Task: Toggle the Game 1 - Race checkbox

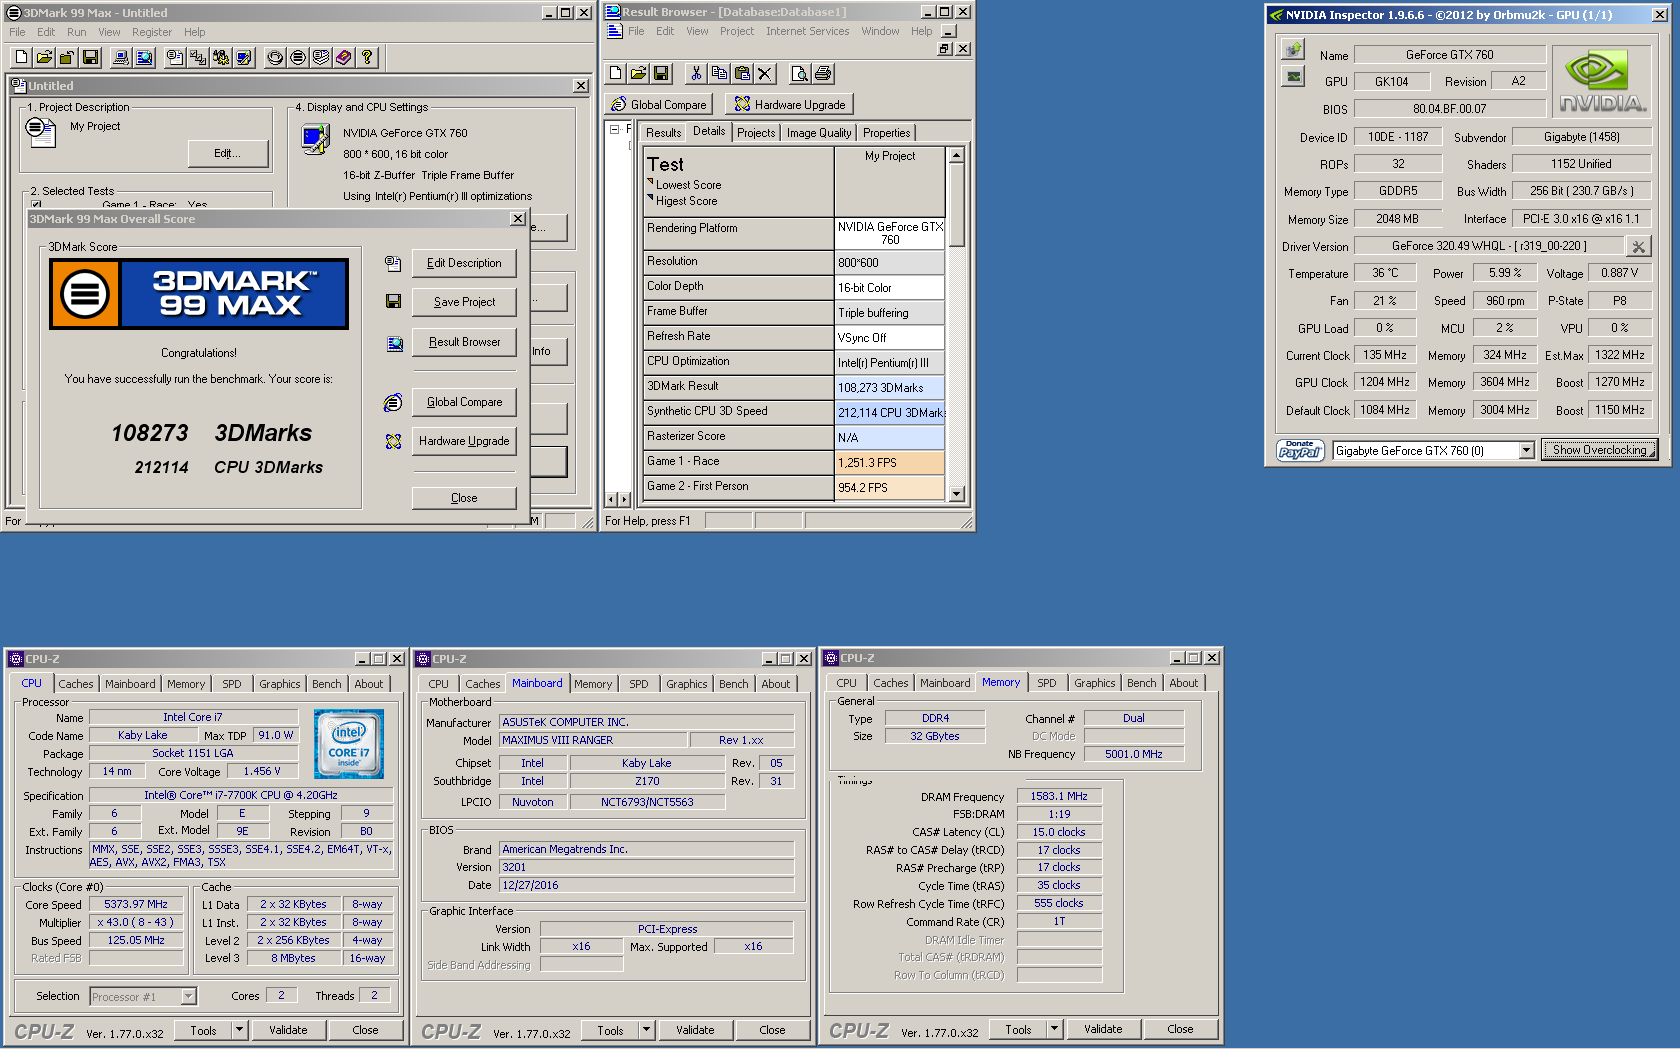Action: [x=36, y=204]
